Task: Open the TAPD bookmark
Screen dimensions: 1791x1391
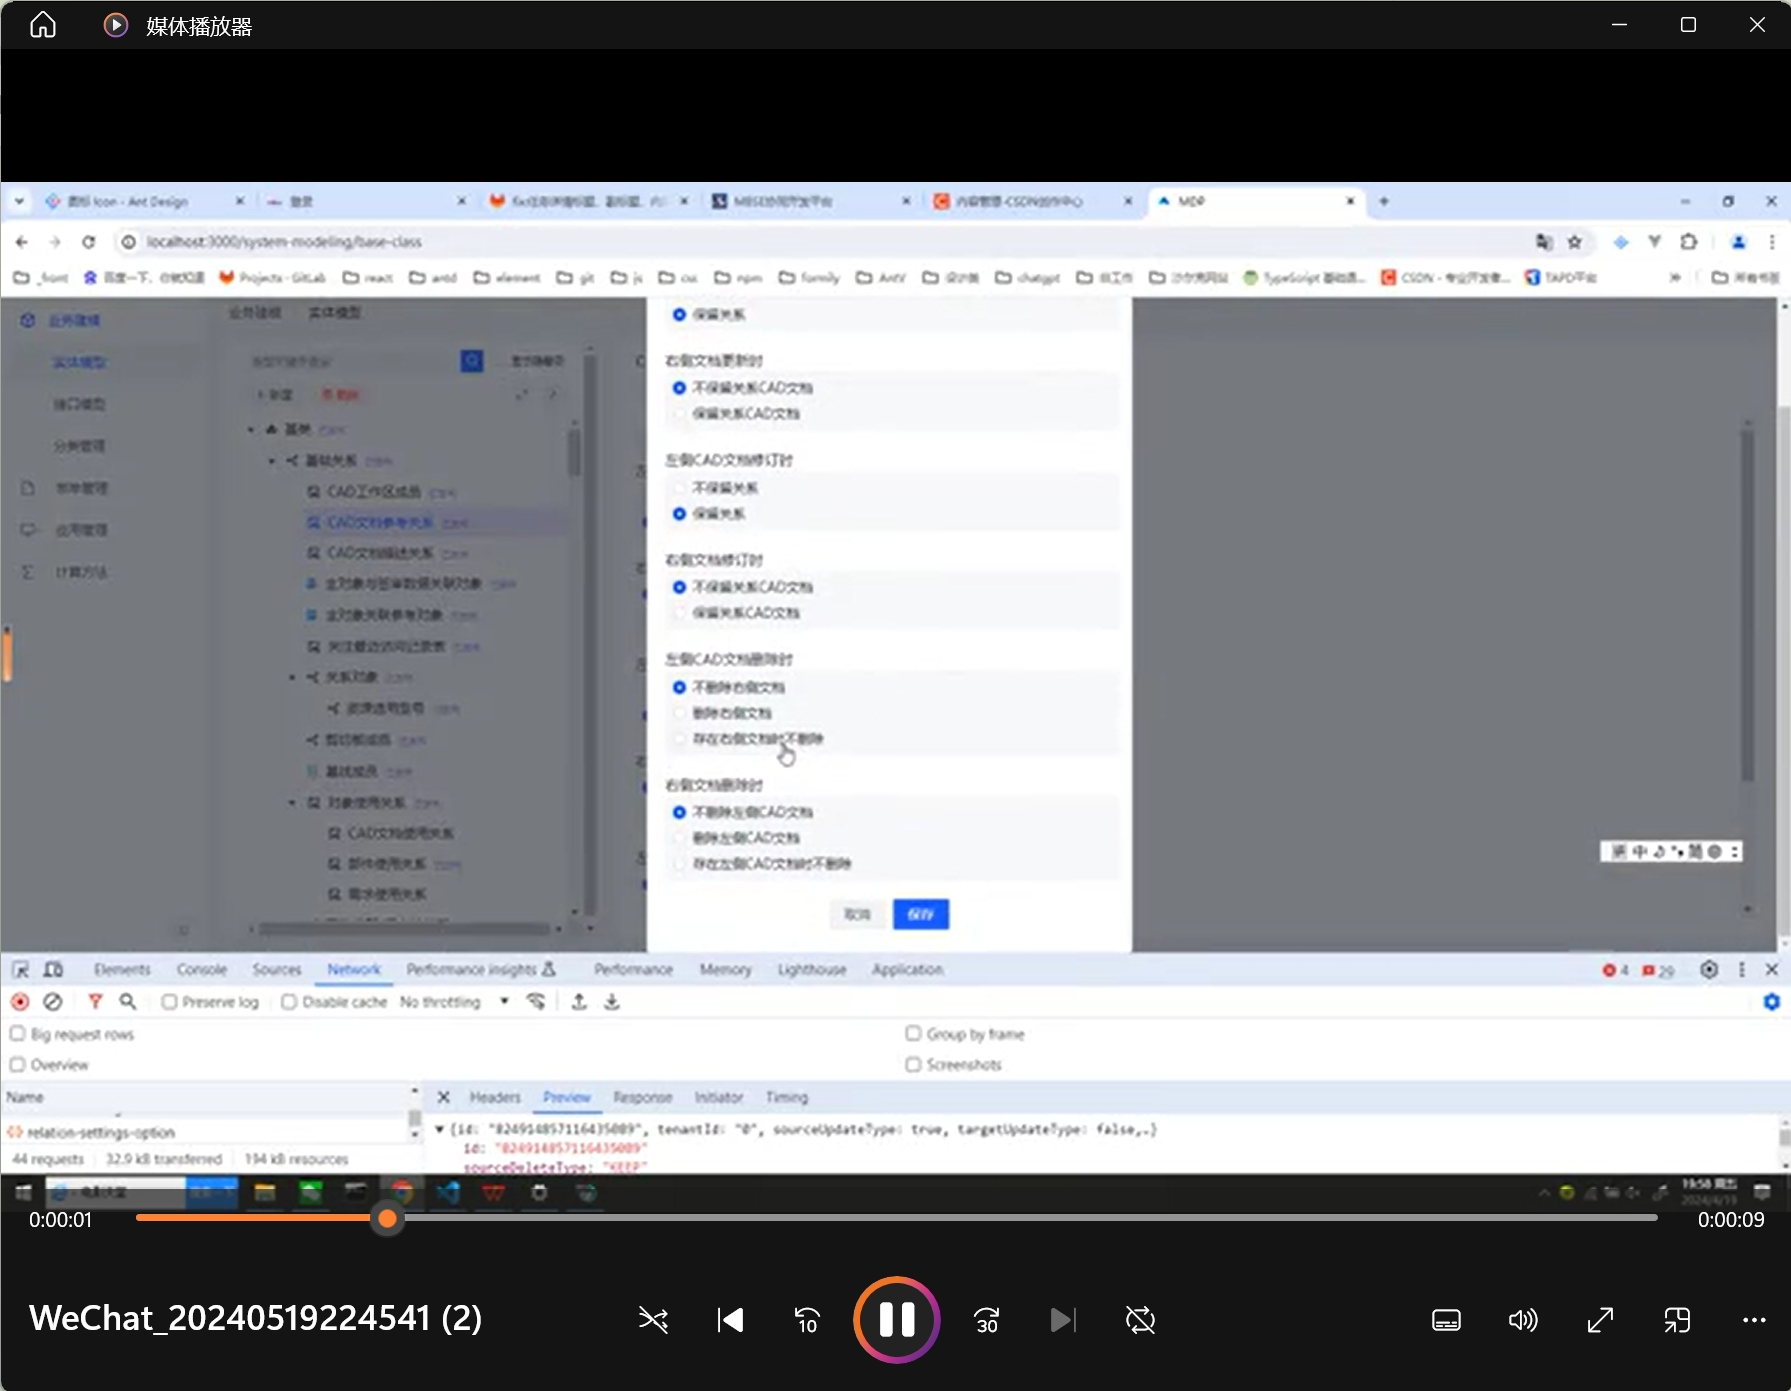Action: 1561,277
